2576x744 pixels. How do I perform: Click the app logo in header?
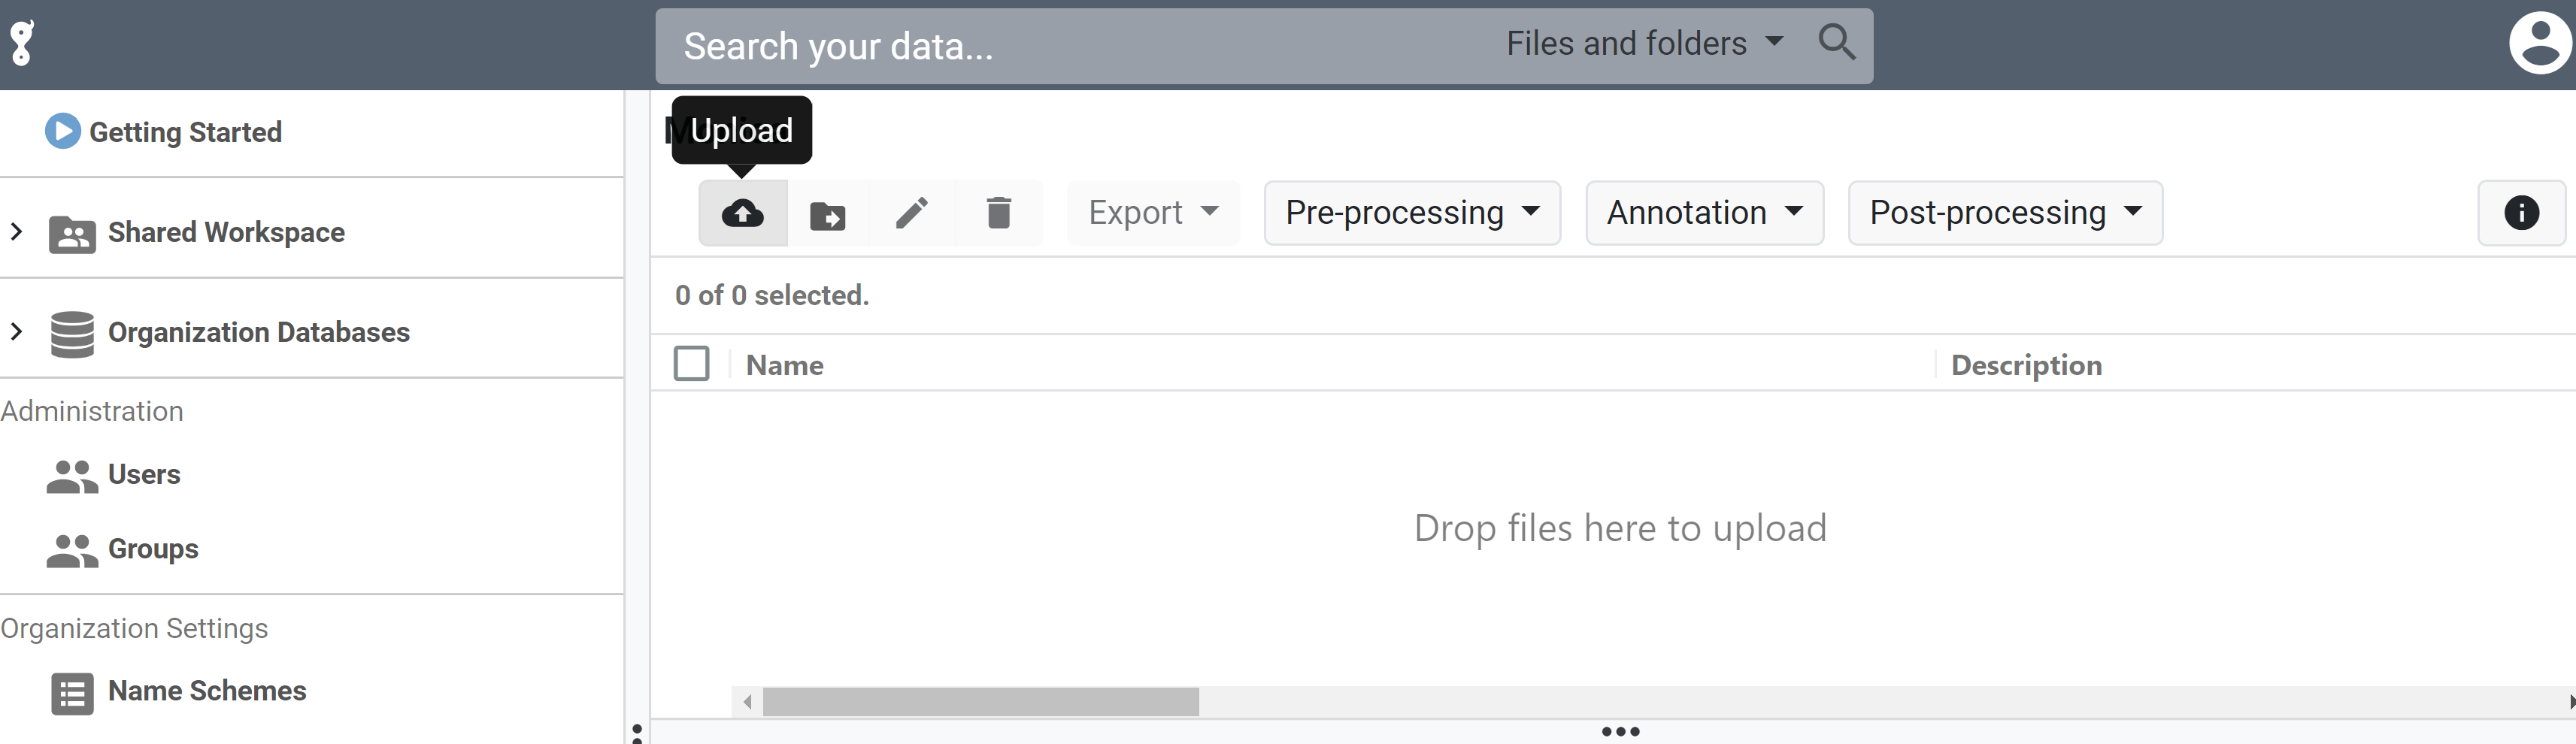22,43
